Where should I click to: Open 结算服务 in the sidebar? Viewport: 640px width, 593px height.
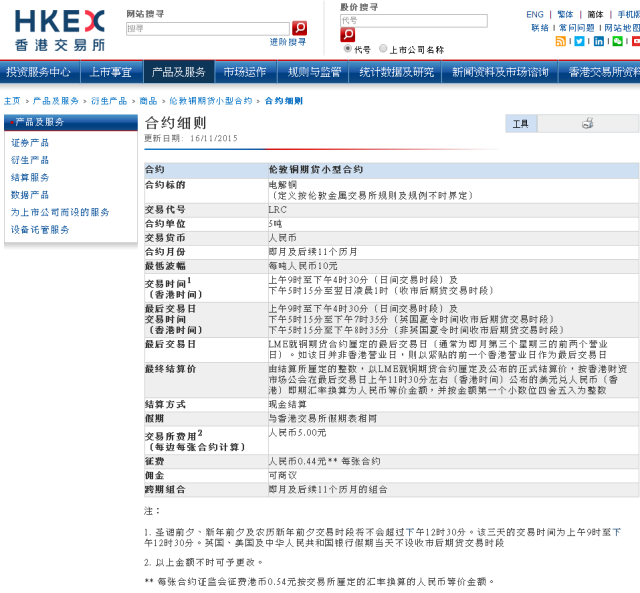point(30,177)
